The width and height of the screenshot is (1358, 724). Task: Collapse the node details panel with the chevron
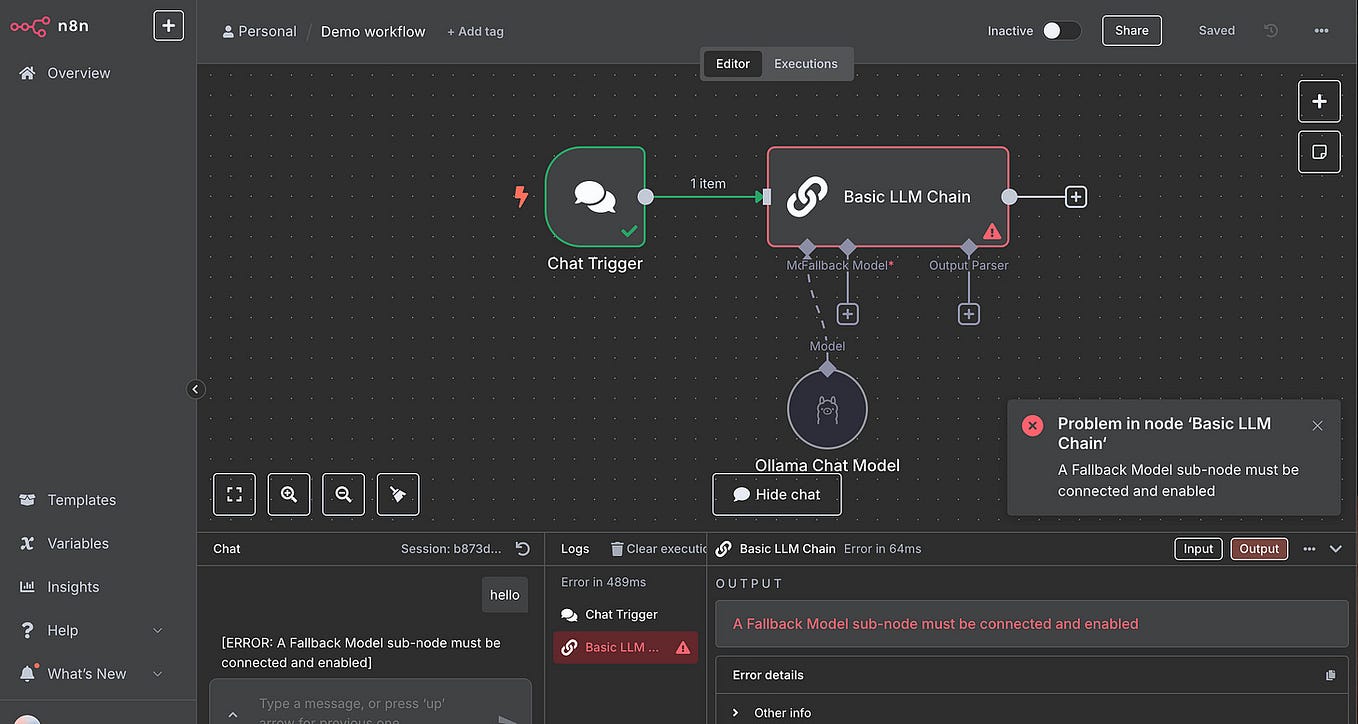1336,548
